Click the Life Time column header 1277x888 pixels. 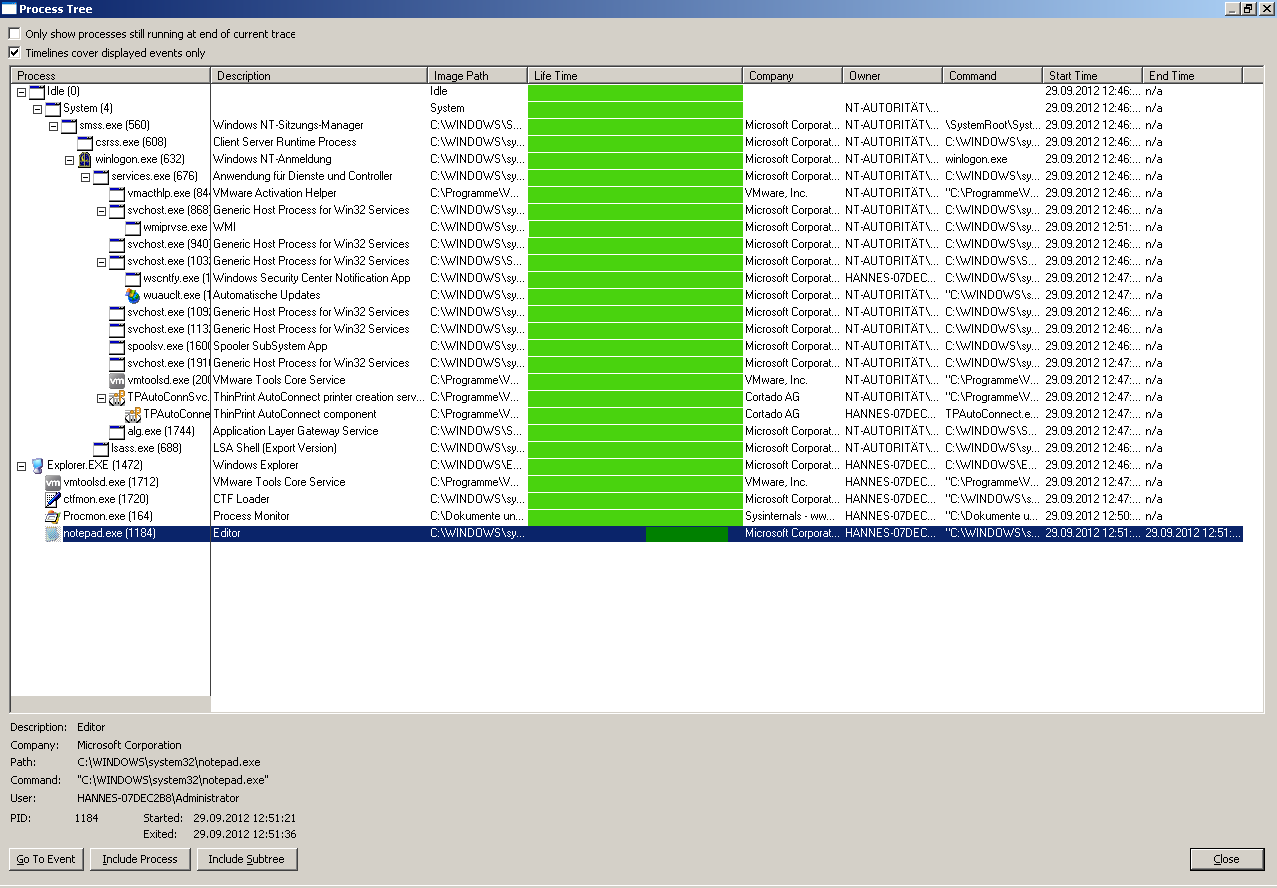635,74
